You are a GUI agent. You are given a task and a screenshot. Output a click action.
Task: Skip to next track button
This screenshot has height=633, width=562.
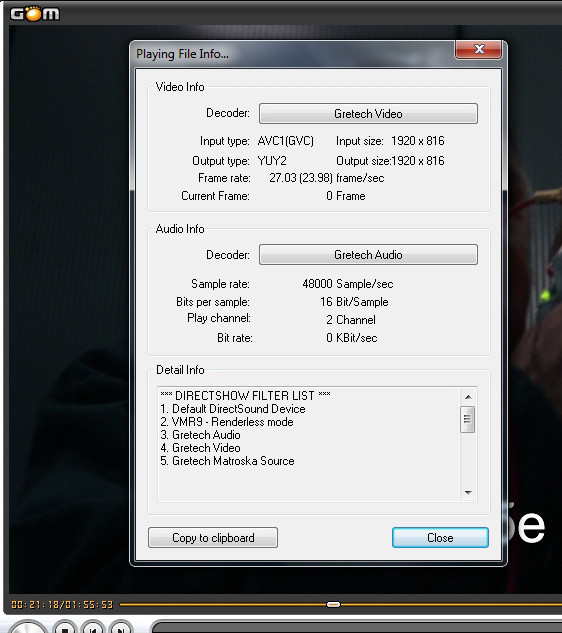120,627
